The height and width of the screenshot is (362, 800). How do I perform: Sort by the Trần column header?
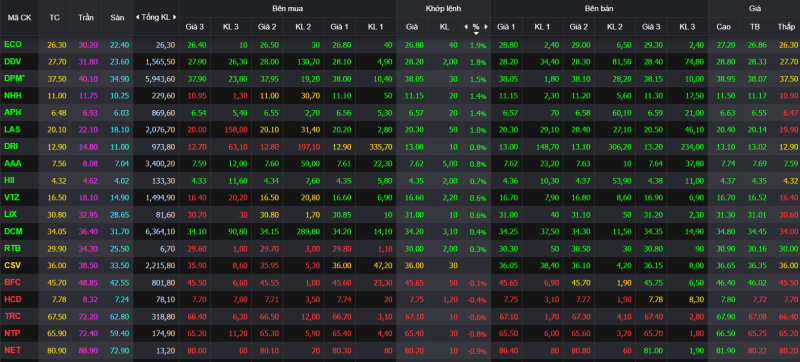(x=86, y=17)
